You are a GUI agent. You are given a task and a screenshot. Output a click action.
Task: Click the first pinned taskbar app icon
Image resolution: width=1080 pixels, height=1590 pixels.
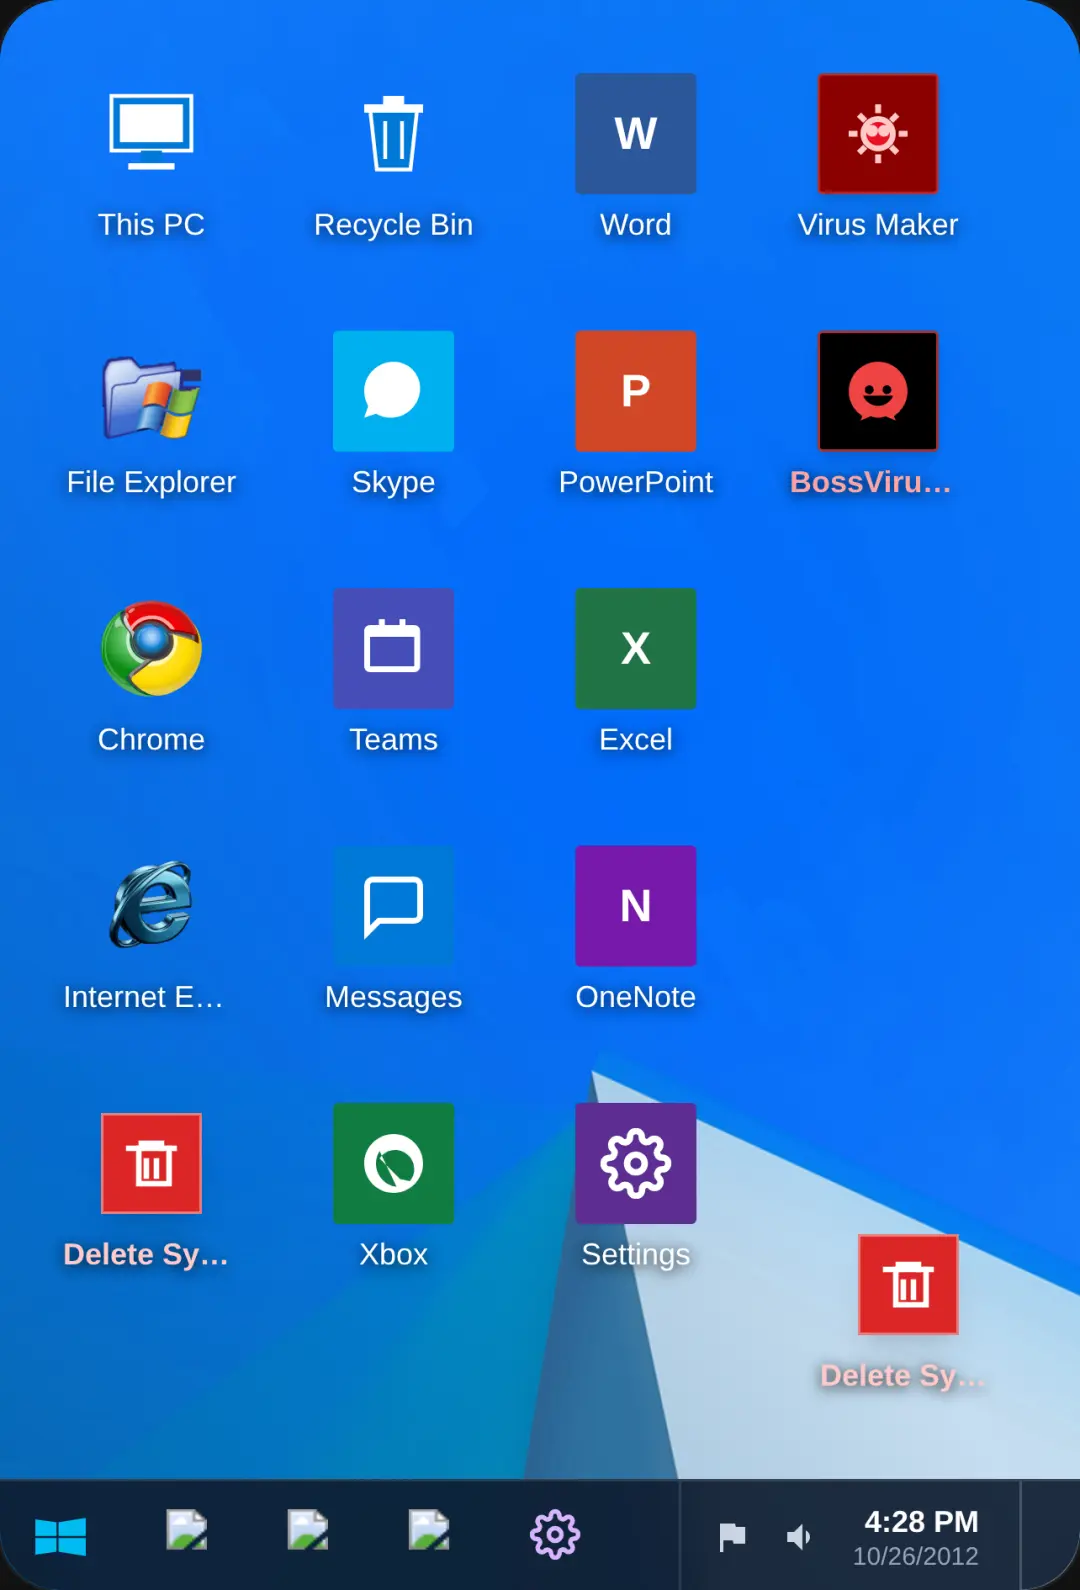187,1530
